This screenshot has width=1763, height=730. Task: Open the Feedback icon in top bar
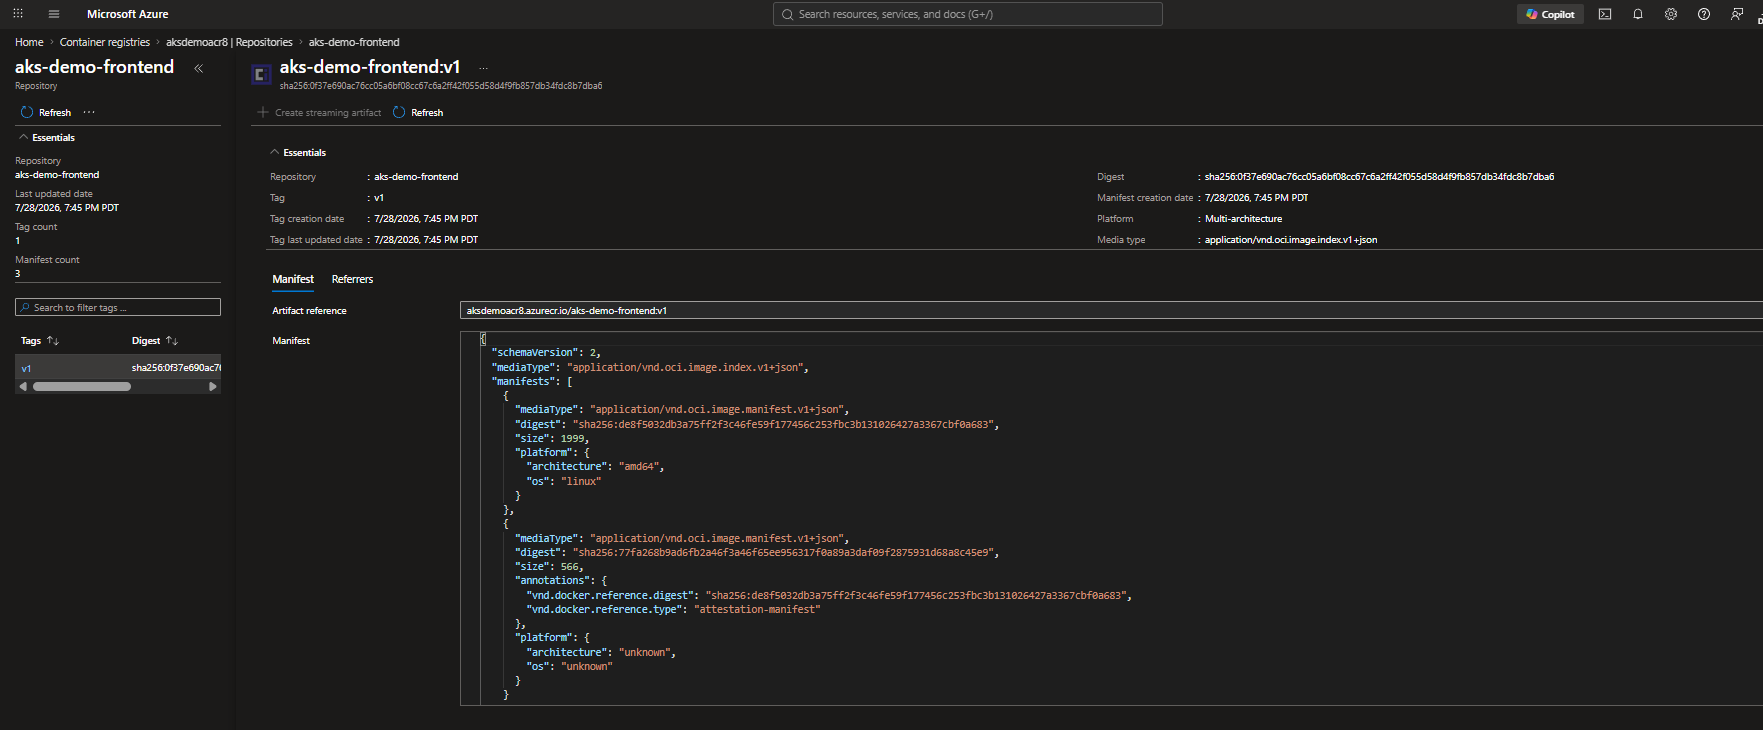(1737, 14)
